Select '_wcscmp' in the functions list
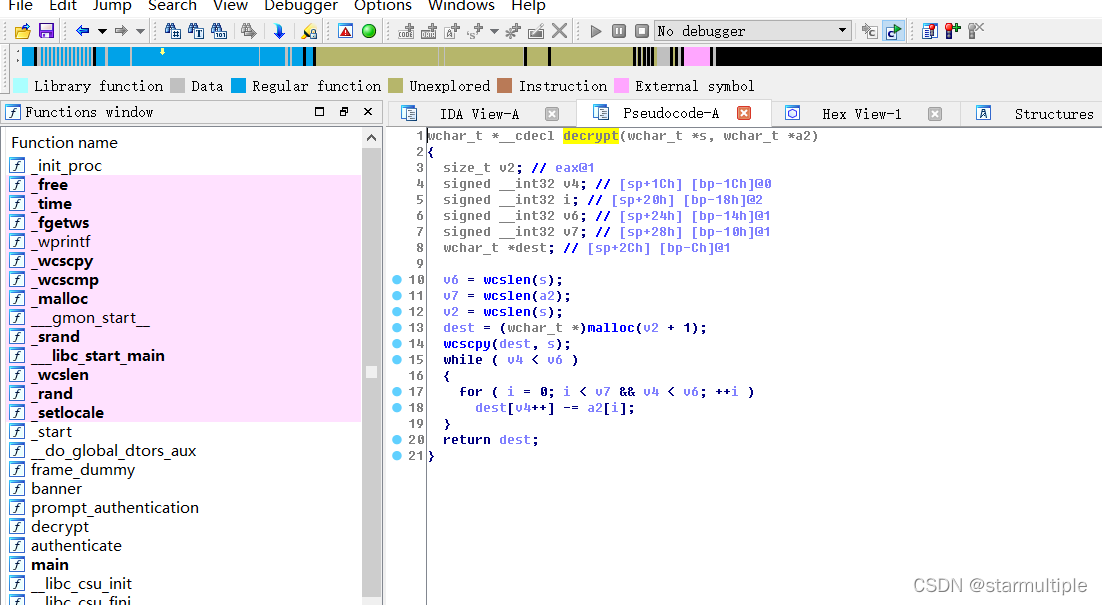1102x605 pixels. 67,280
